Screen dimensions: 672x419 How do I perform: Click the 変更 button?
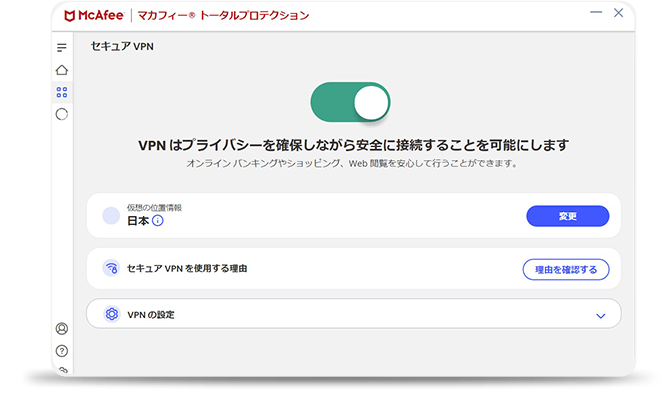point(567,216)
